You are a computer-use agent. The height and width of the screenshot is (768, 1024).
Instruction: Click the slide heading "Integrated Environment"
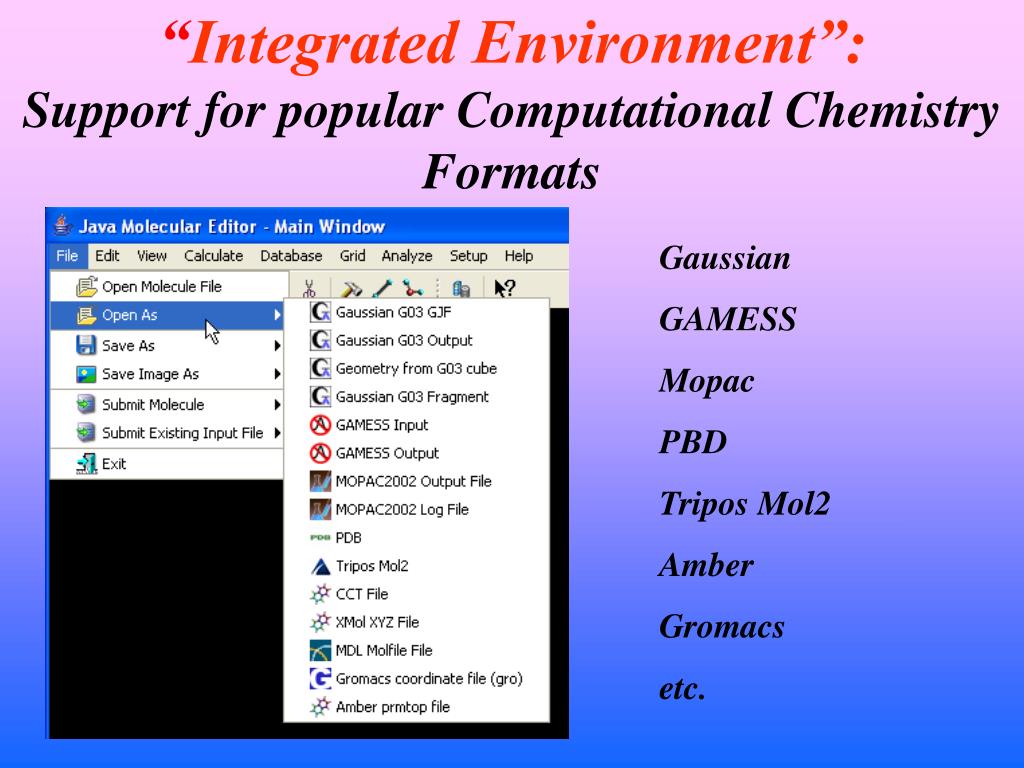tap(514, 44)
